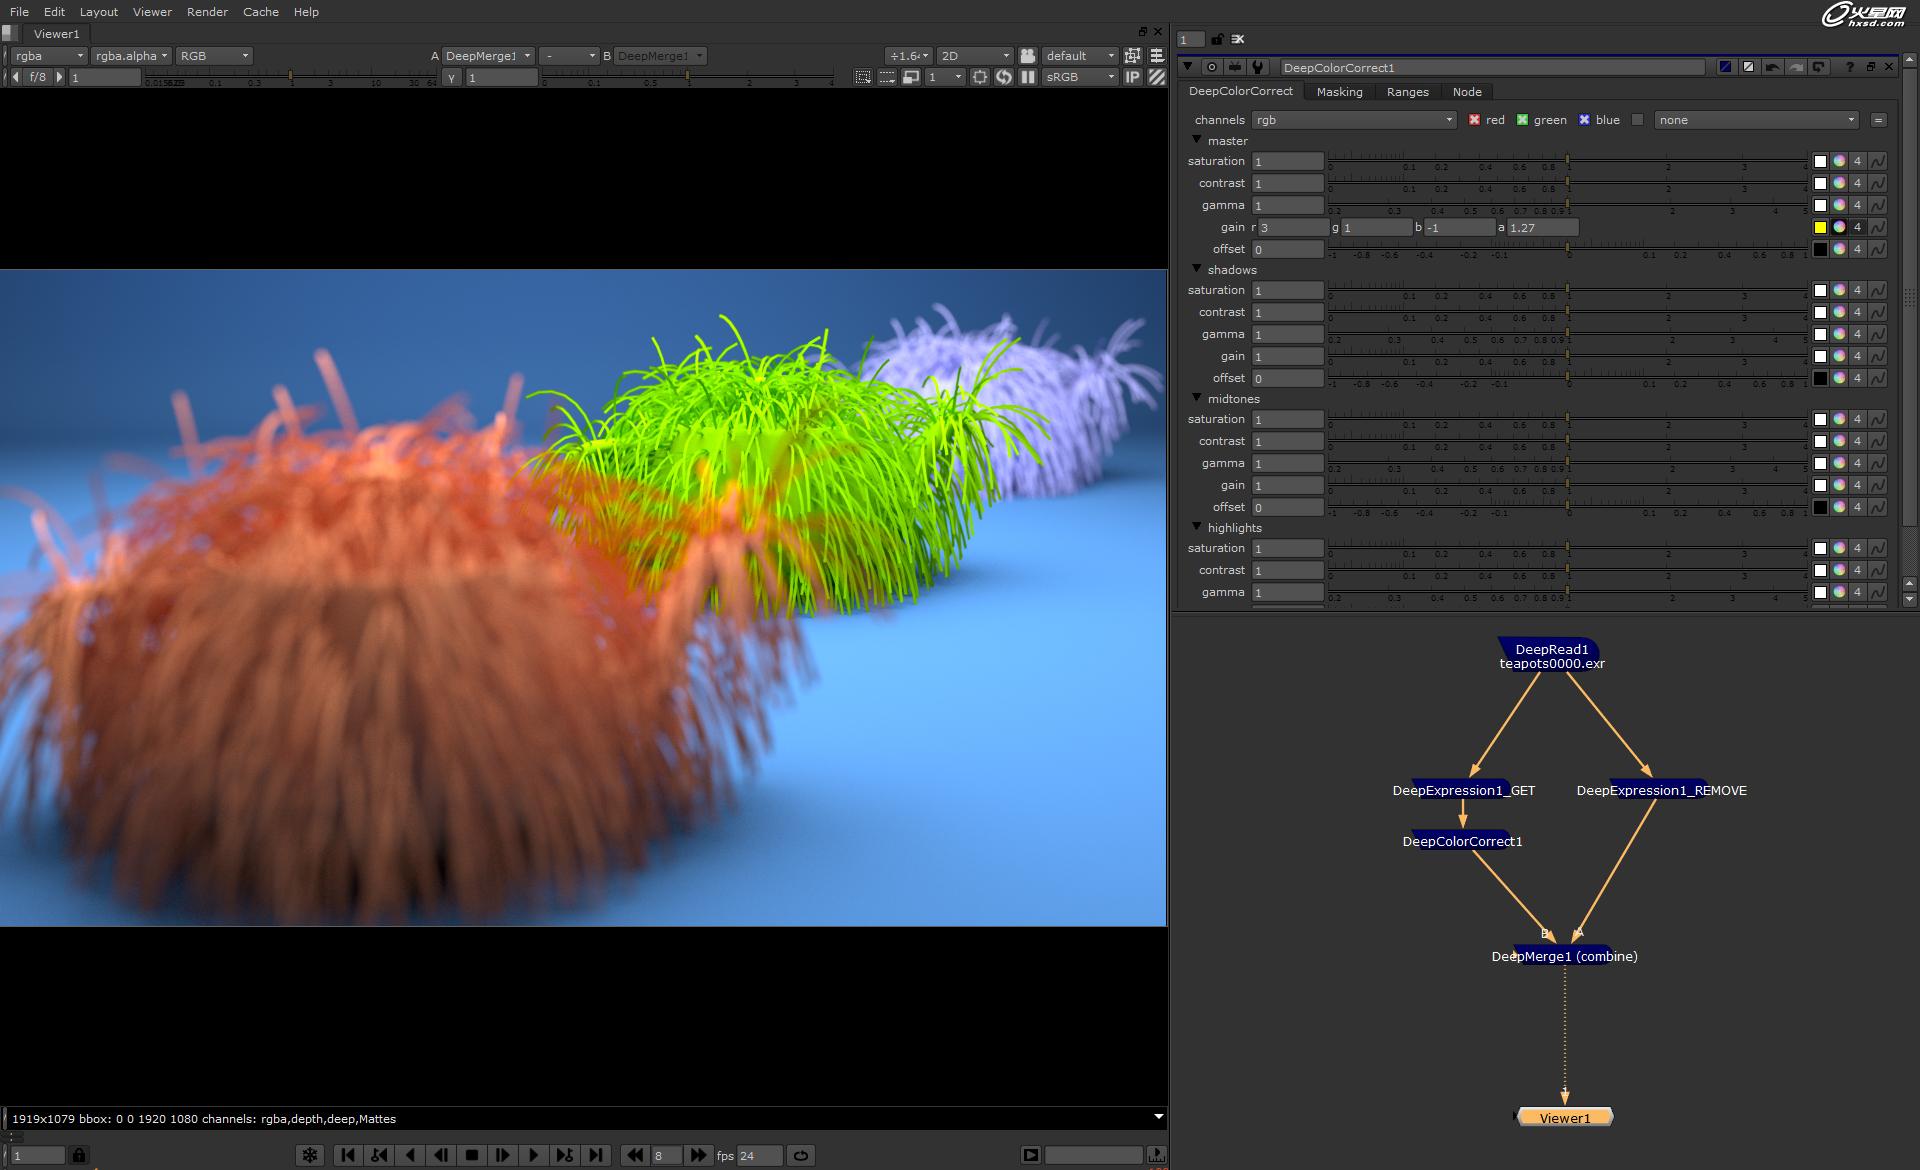Click the revert arrow in DeepColorCorrect1 header

(x=1819, y=67)
